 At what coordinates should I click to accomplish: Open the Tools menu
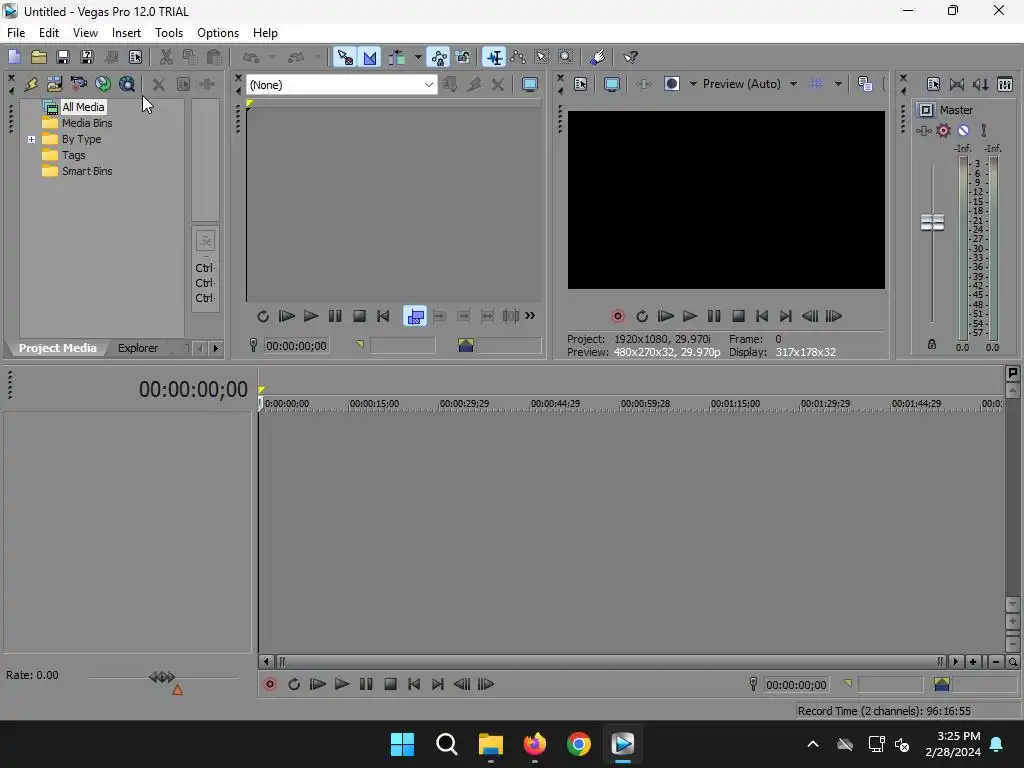(168, 33)
